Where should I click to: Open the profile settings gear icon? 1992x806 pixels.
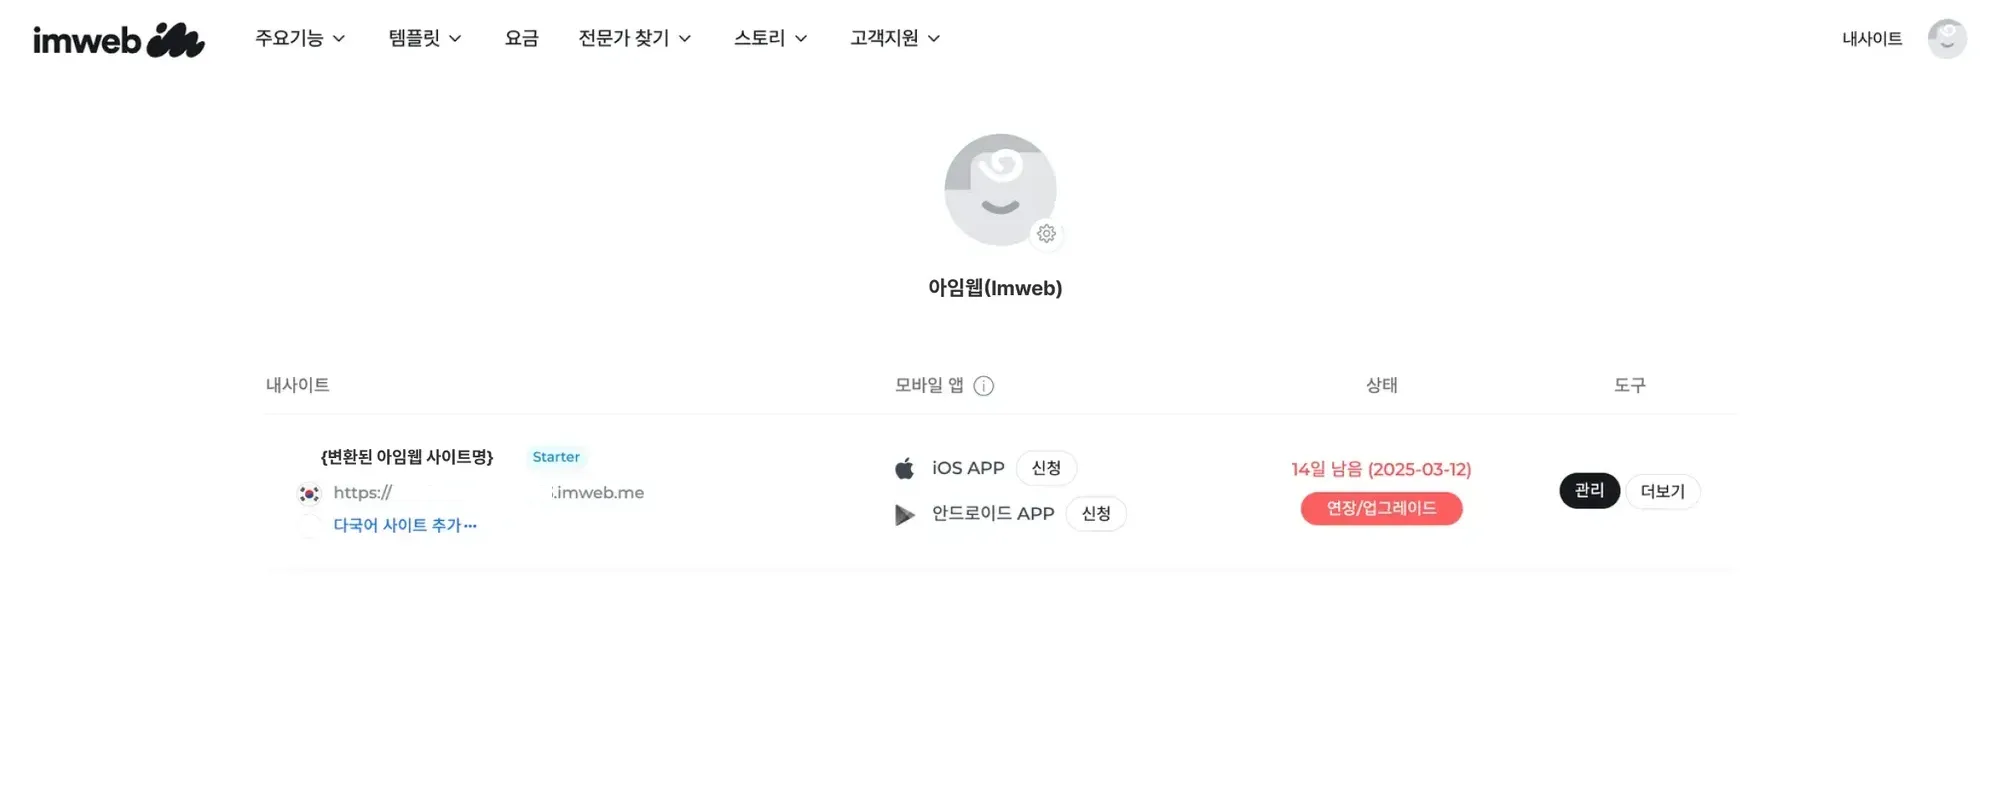click(x=1046, y=233)
